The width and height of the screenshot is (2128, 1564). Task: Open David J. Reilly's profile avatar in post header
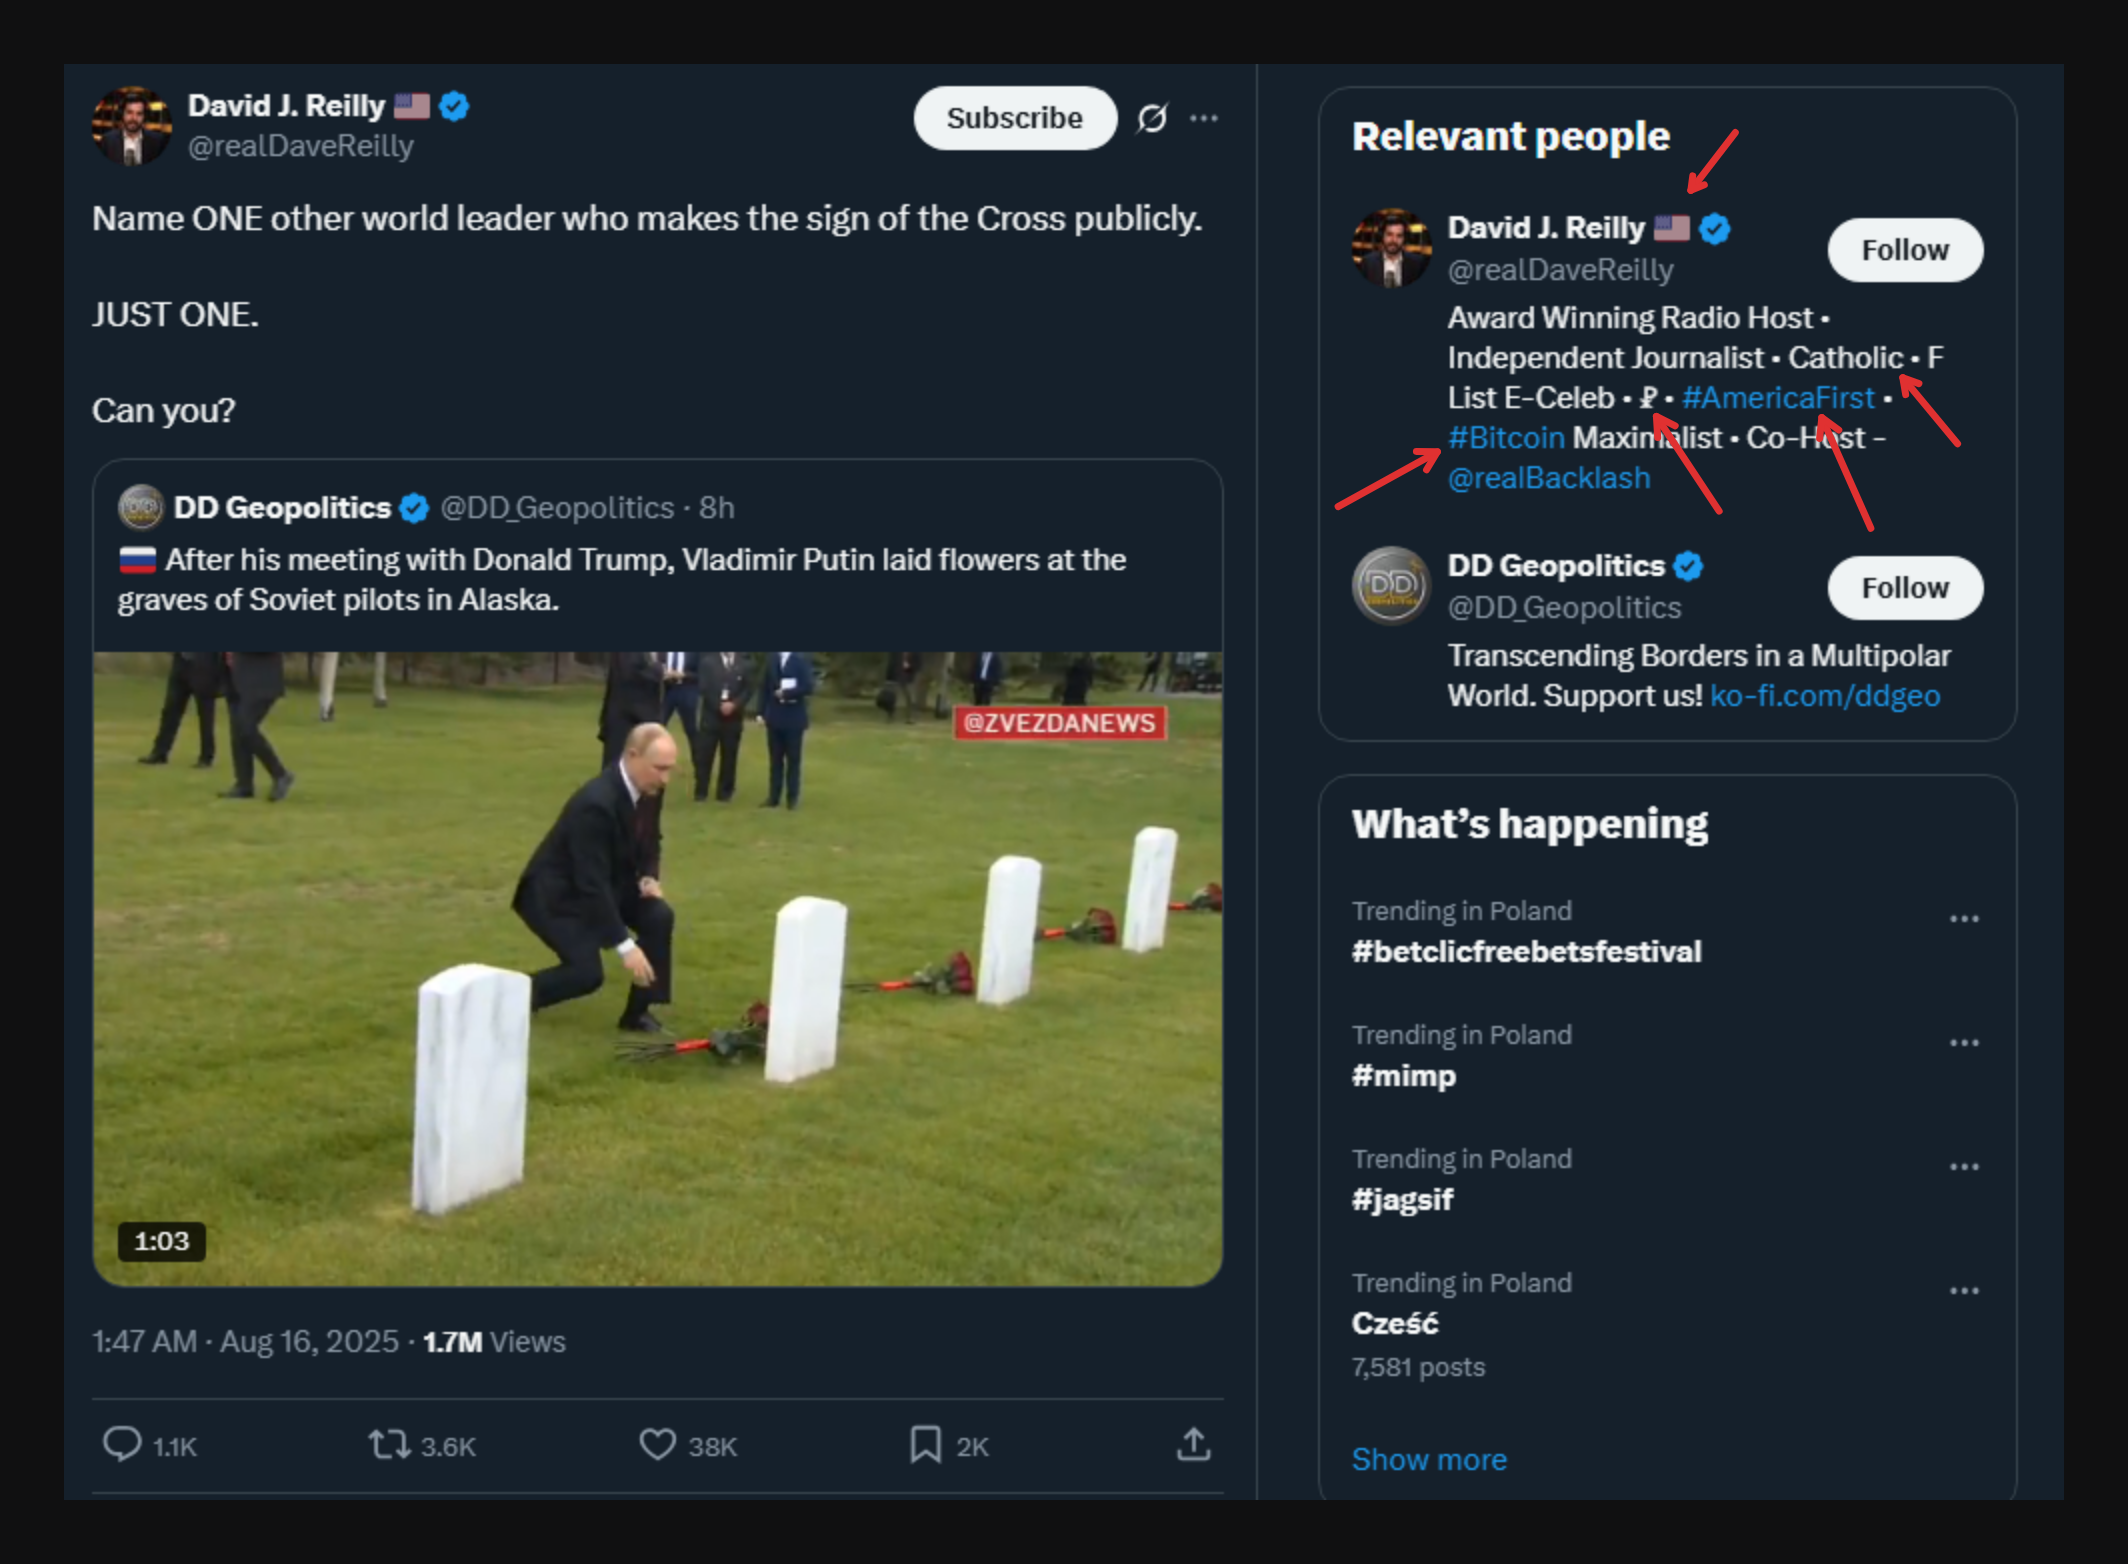pos(131,126)
